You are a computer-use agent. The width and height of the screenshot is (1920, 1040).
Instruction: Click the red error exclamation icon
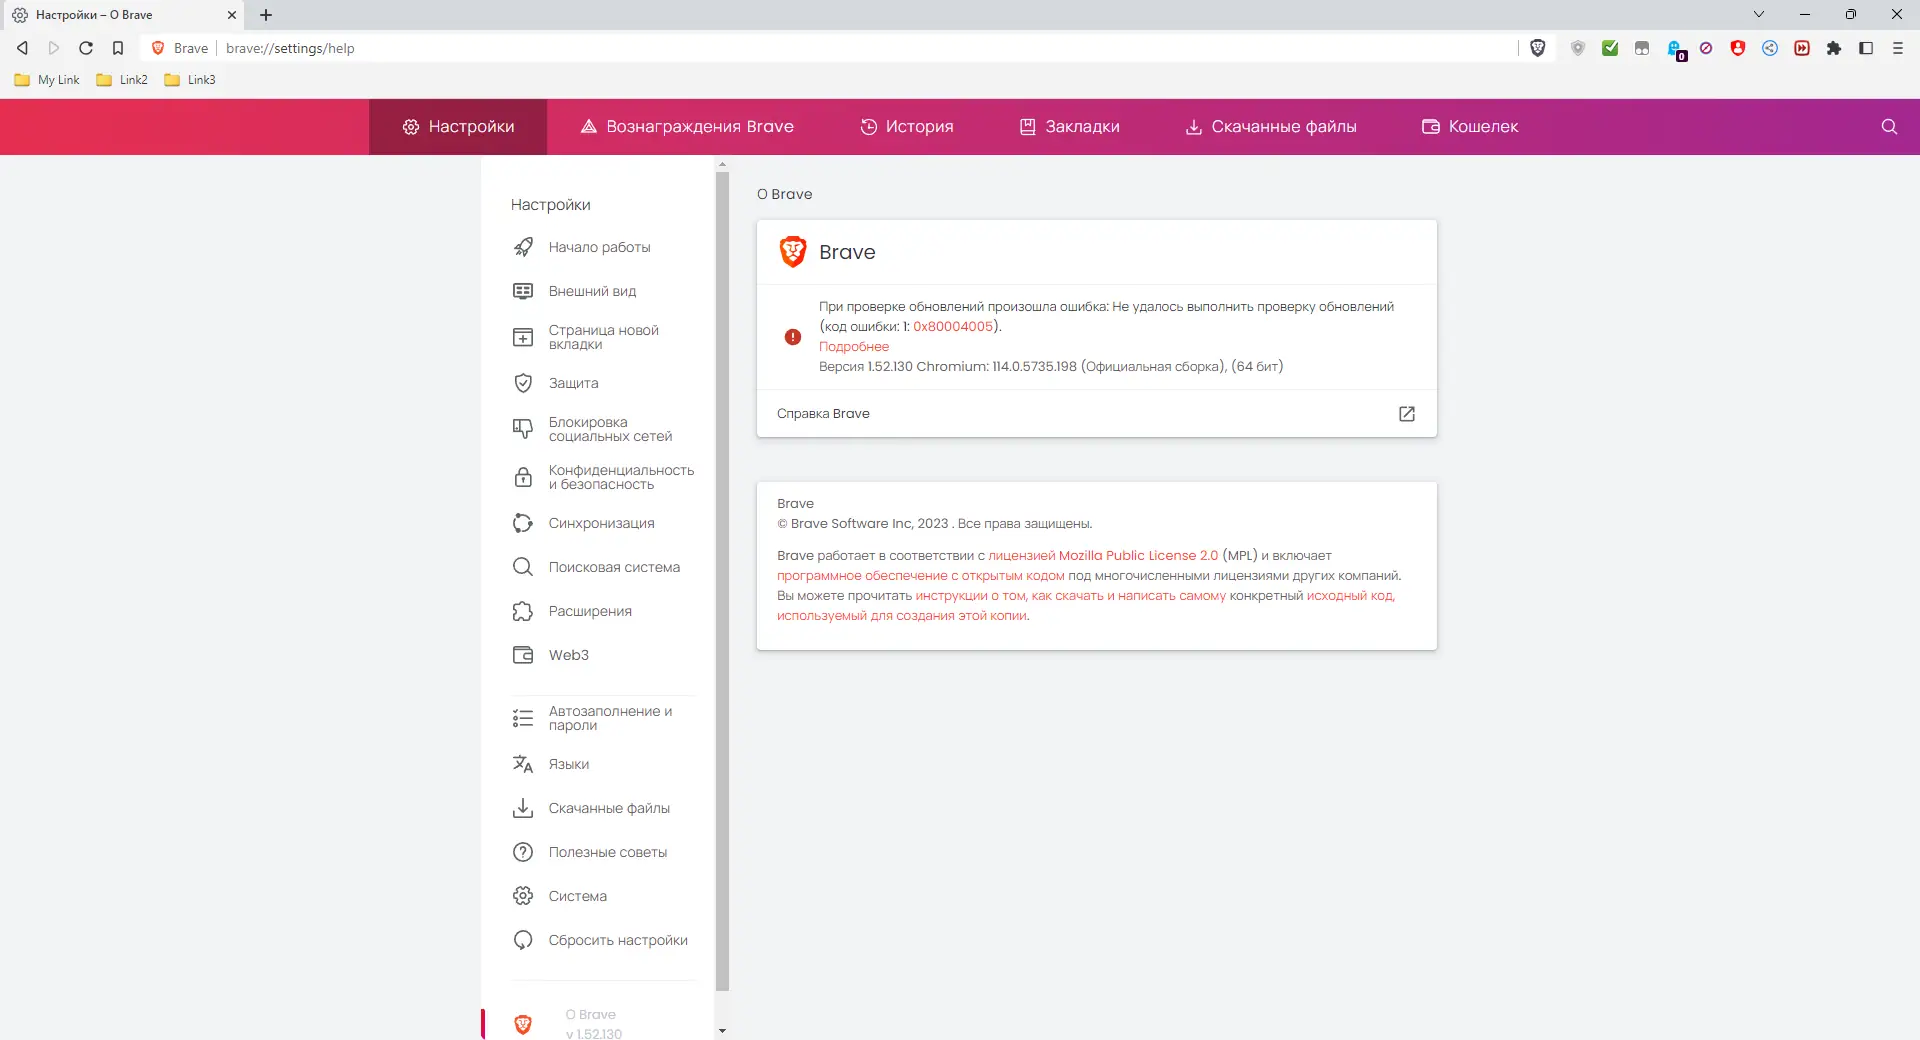coord(793,337)
